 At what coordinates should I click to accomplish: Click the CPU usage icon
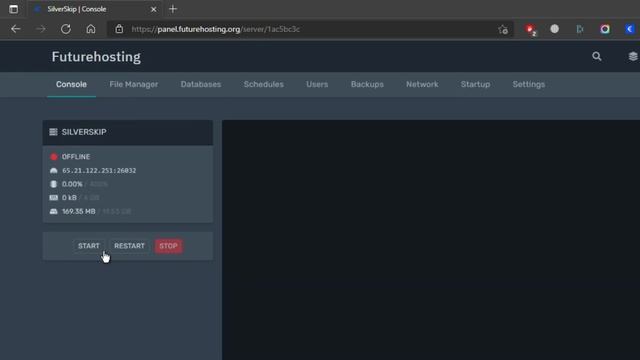[x=53, y=184]
